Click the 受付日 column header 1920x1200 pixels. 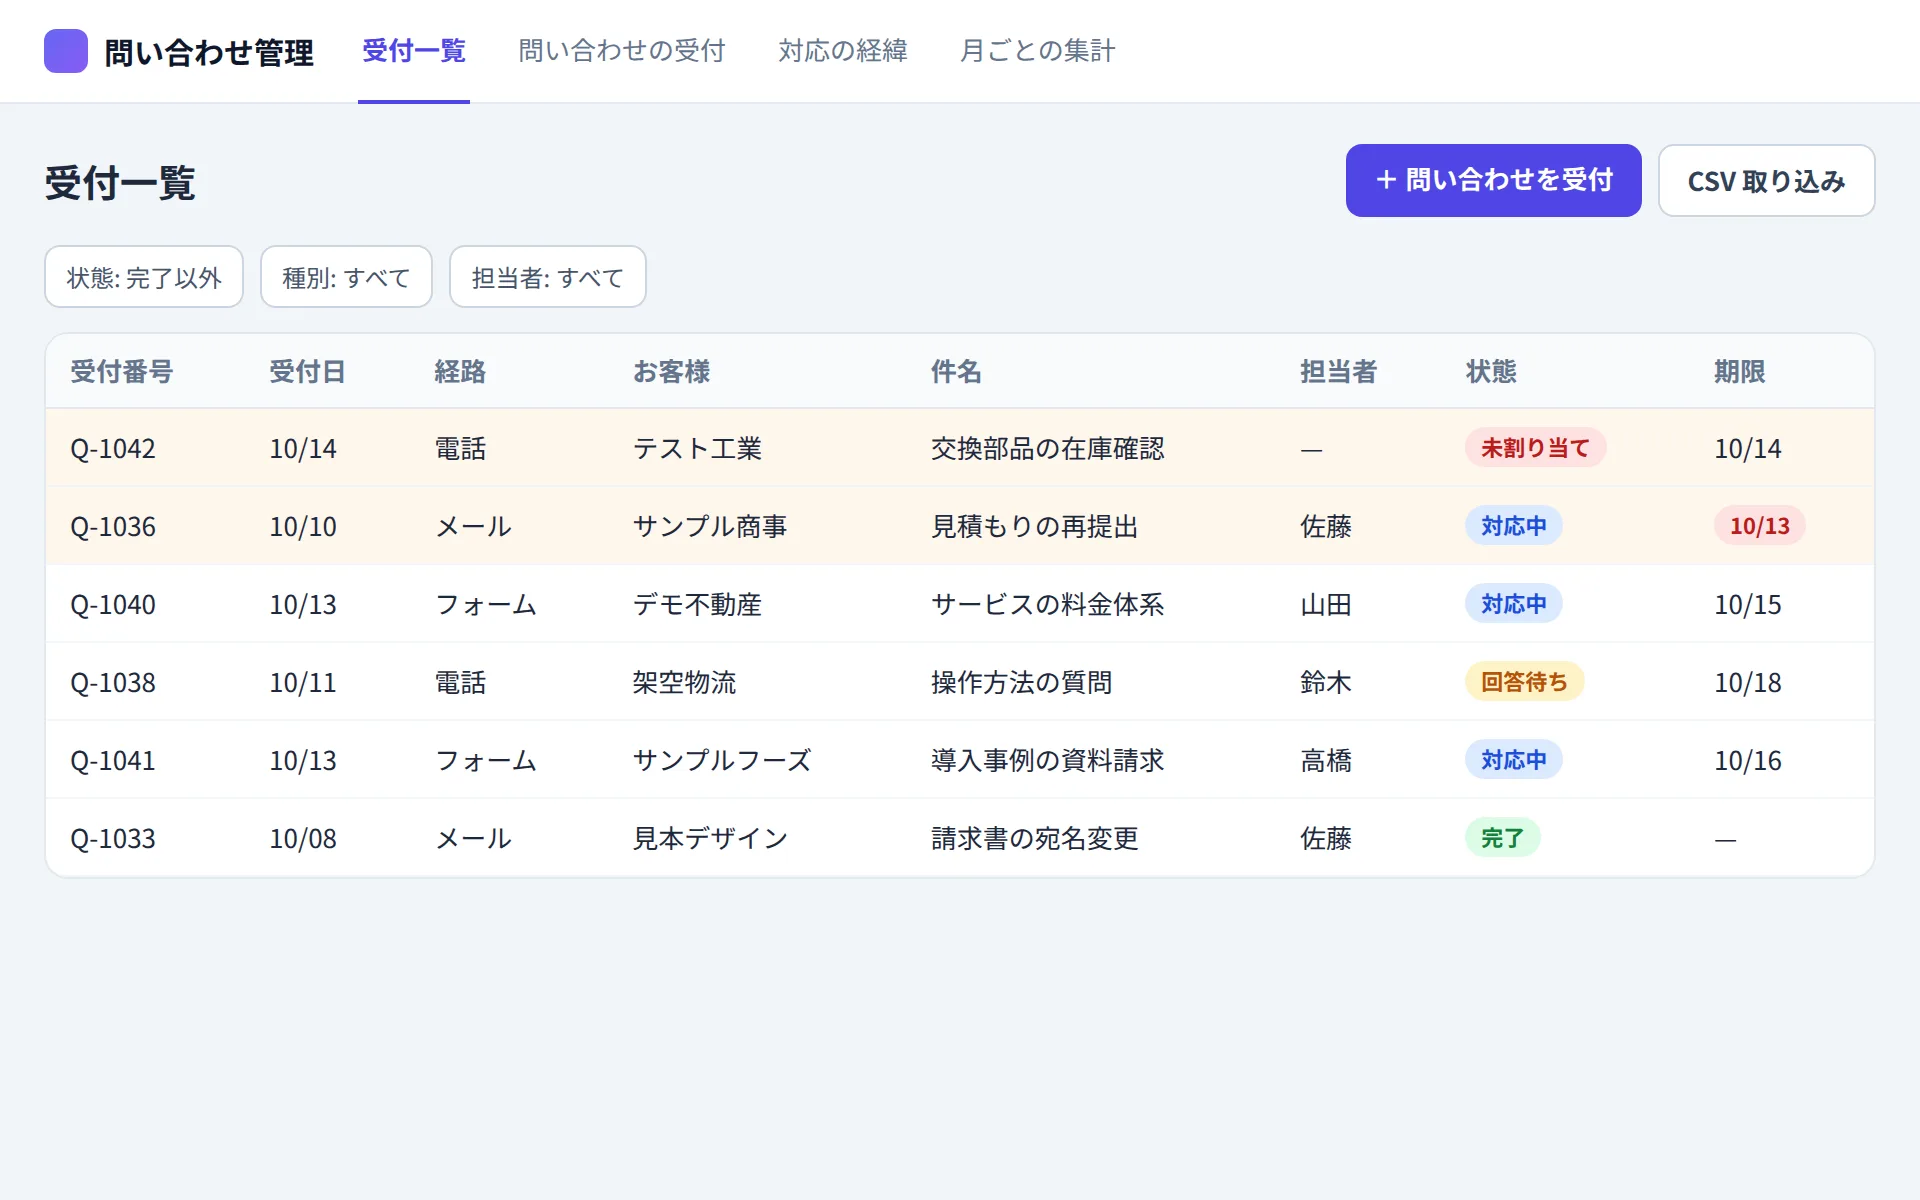tap(307, 372)
